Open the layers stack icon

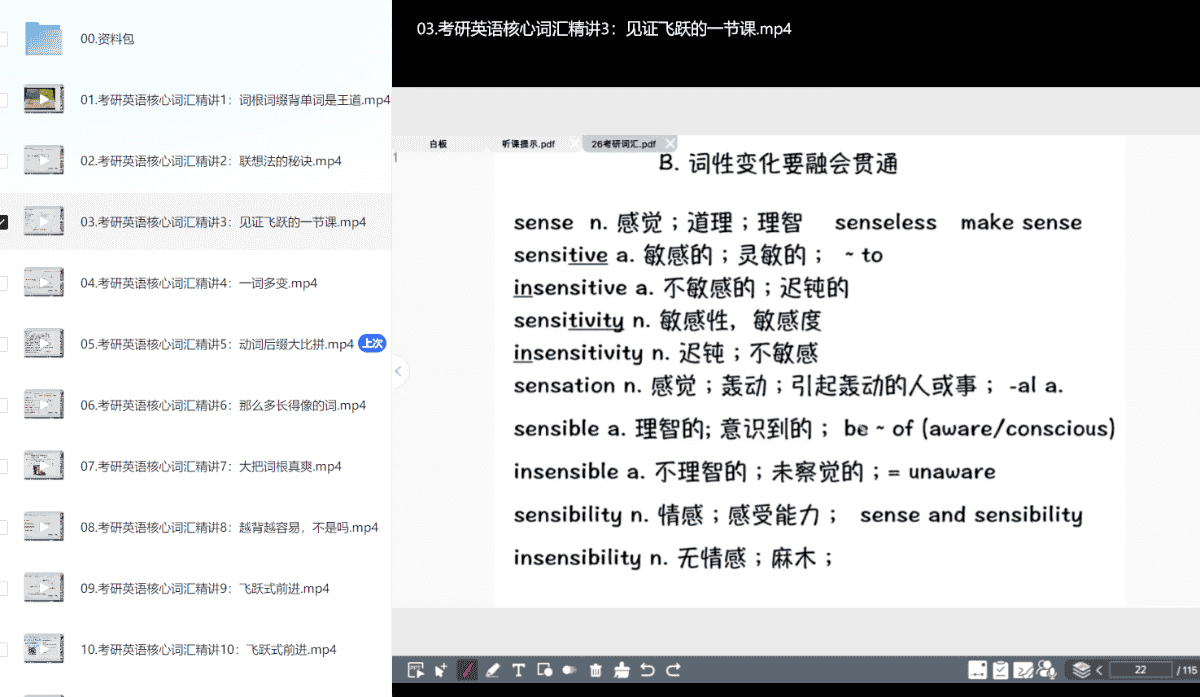(1080, 670)
